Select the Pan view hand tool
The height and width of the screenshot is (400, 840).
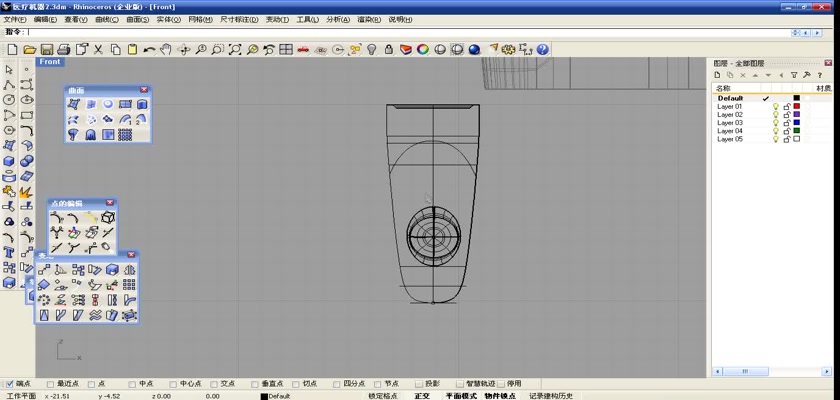(166, 49)
